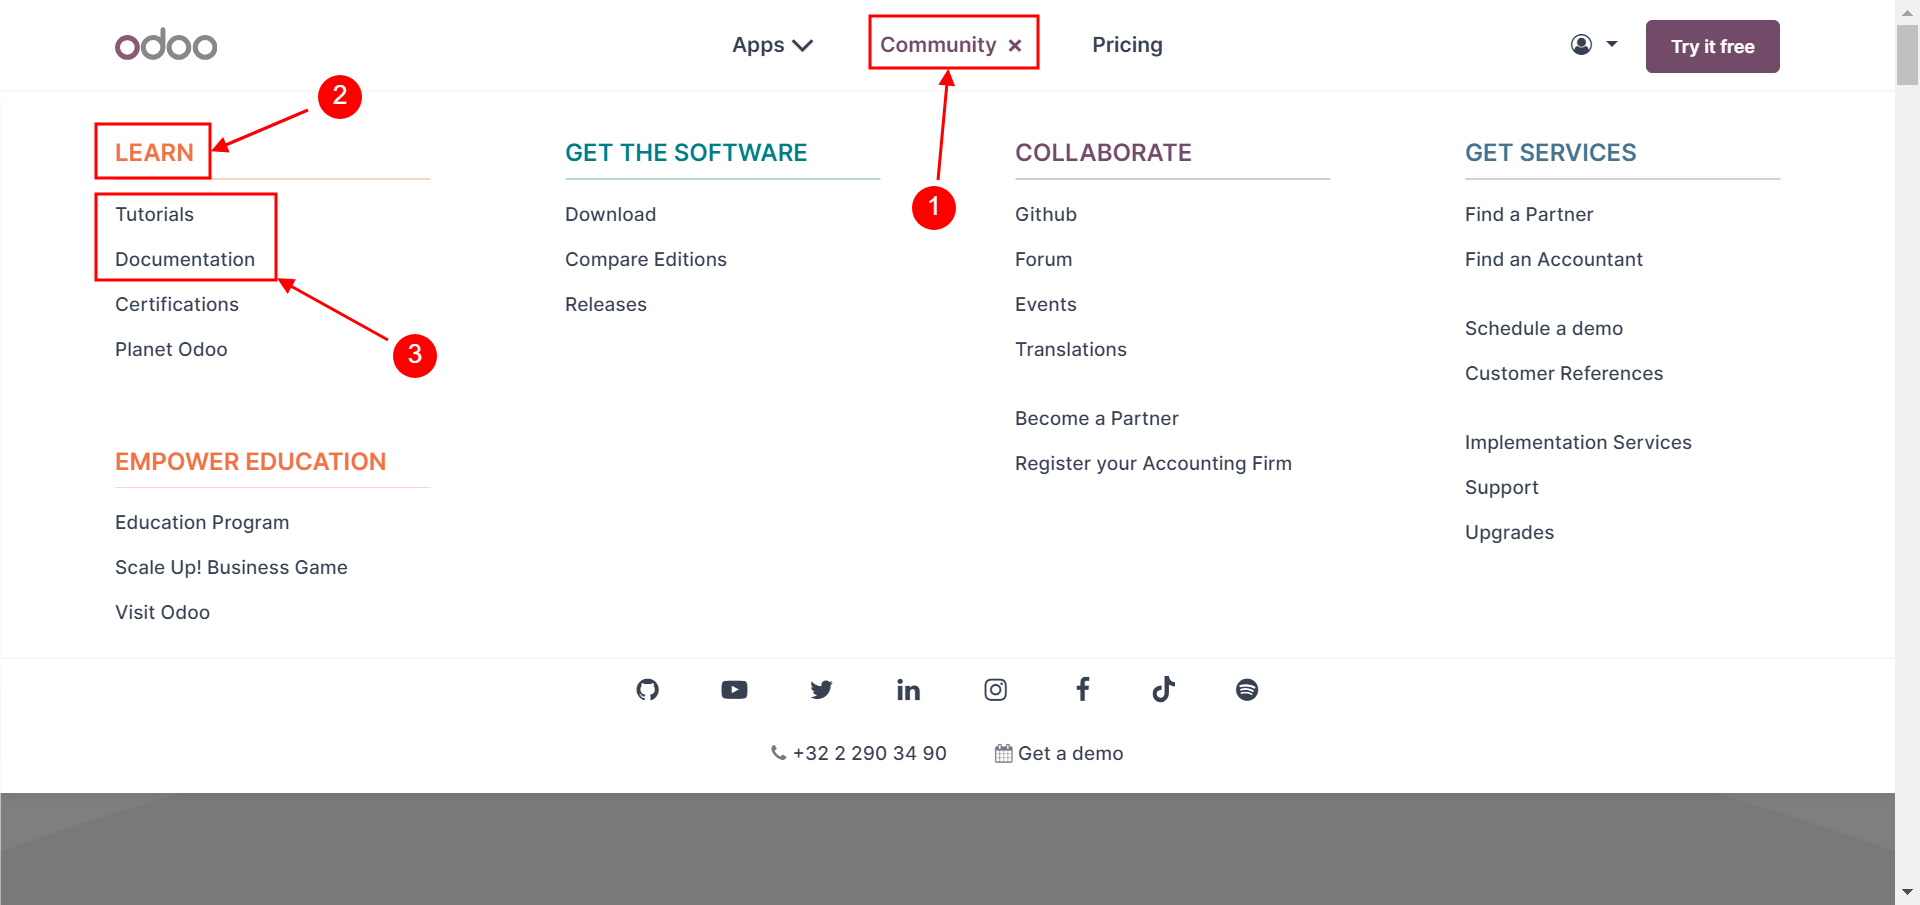Screen dimensions: 1920x905
Task: Go to the Pricing menu item
Action: tap(1127, 45)
